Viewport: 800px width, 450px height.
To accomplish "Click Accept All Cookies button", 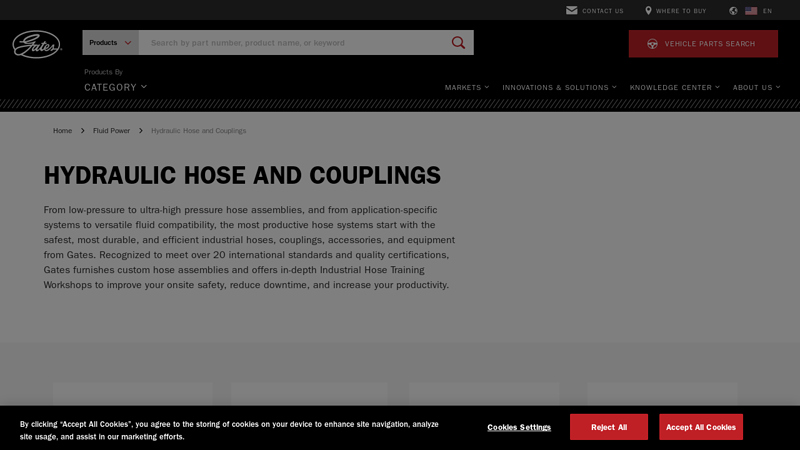I will [701, 427].
